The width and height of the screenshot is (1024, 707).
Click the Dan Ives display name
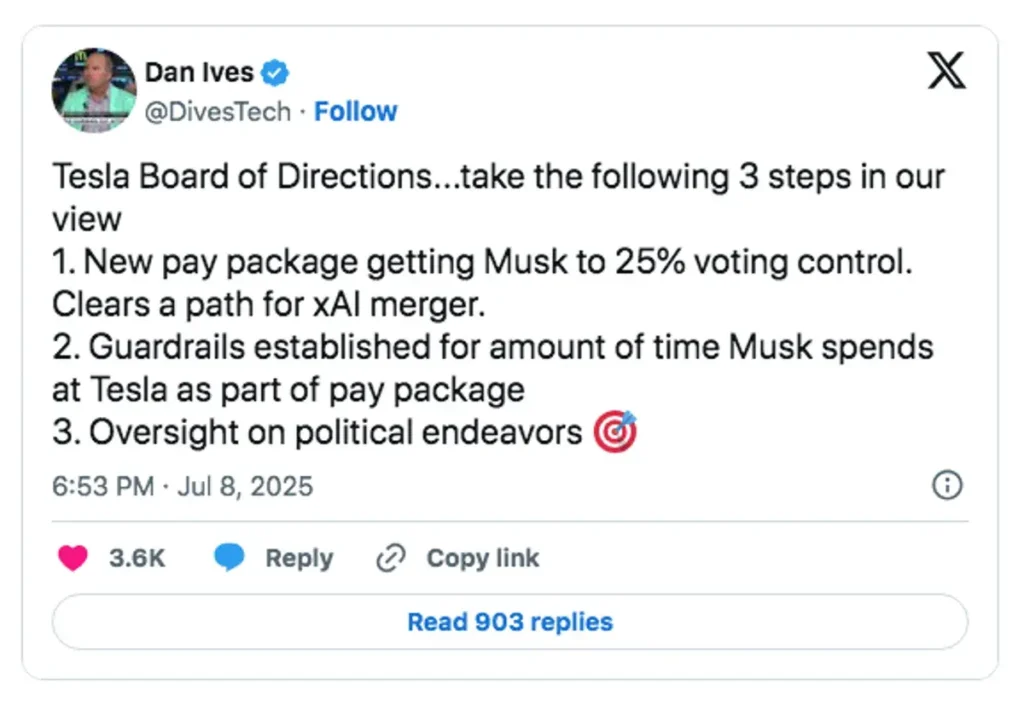point(199,72)
